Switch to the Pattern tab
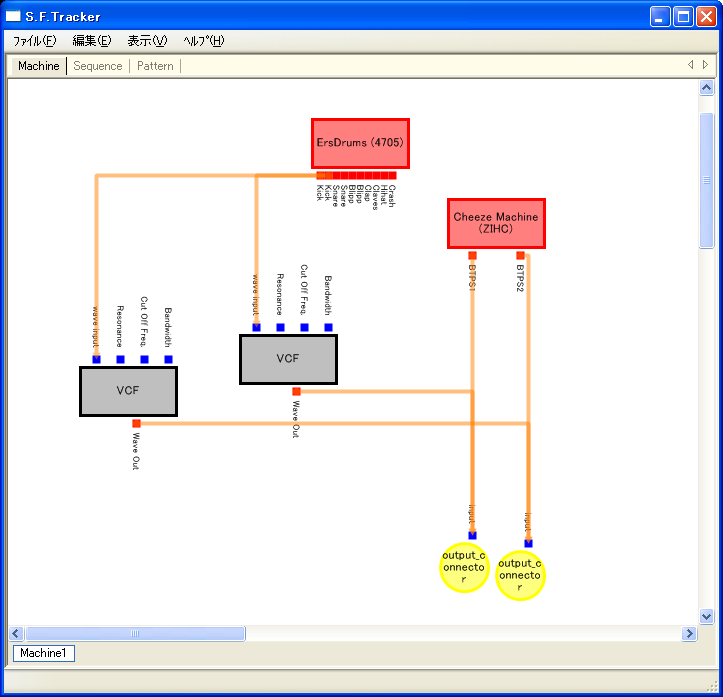Image resolution: width=723 pixels, height=697 pixels. coord(155,66)
